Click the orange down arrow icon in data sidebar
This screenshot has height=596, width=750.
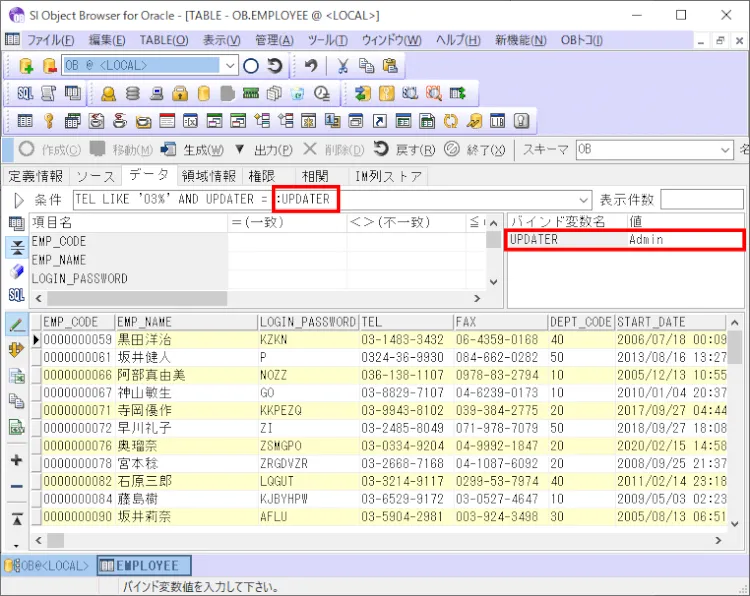pyautogui.click(x=17, y=350)
